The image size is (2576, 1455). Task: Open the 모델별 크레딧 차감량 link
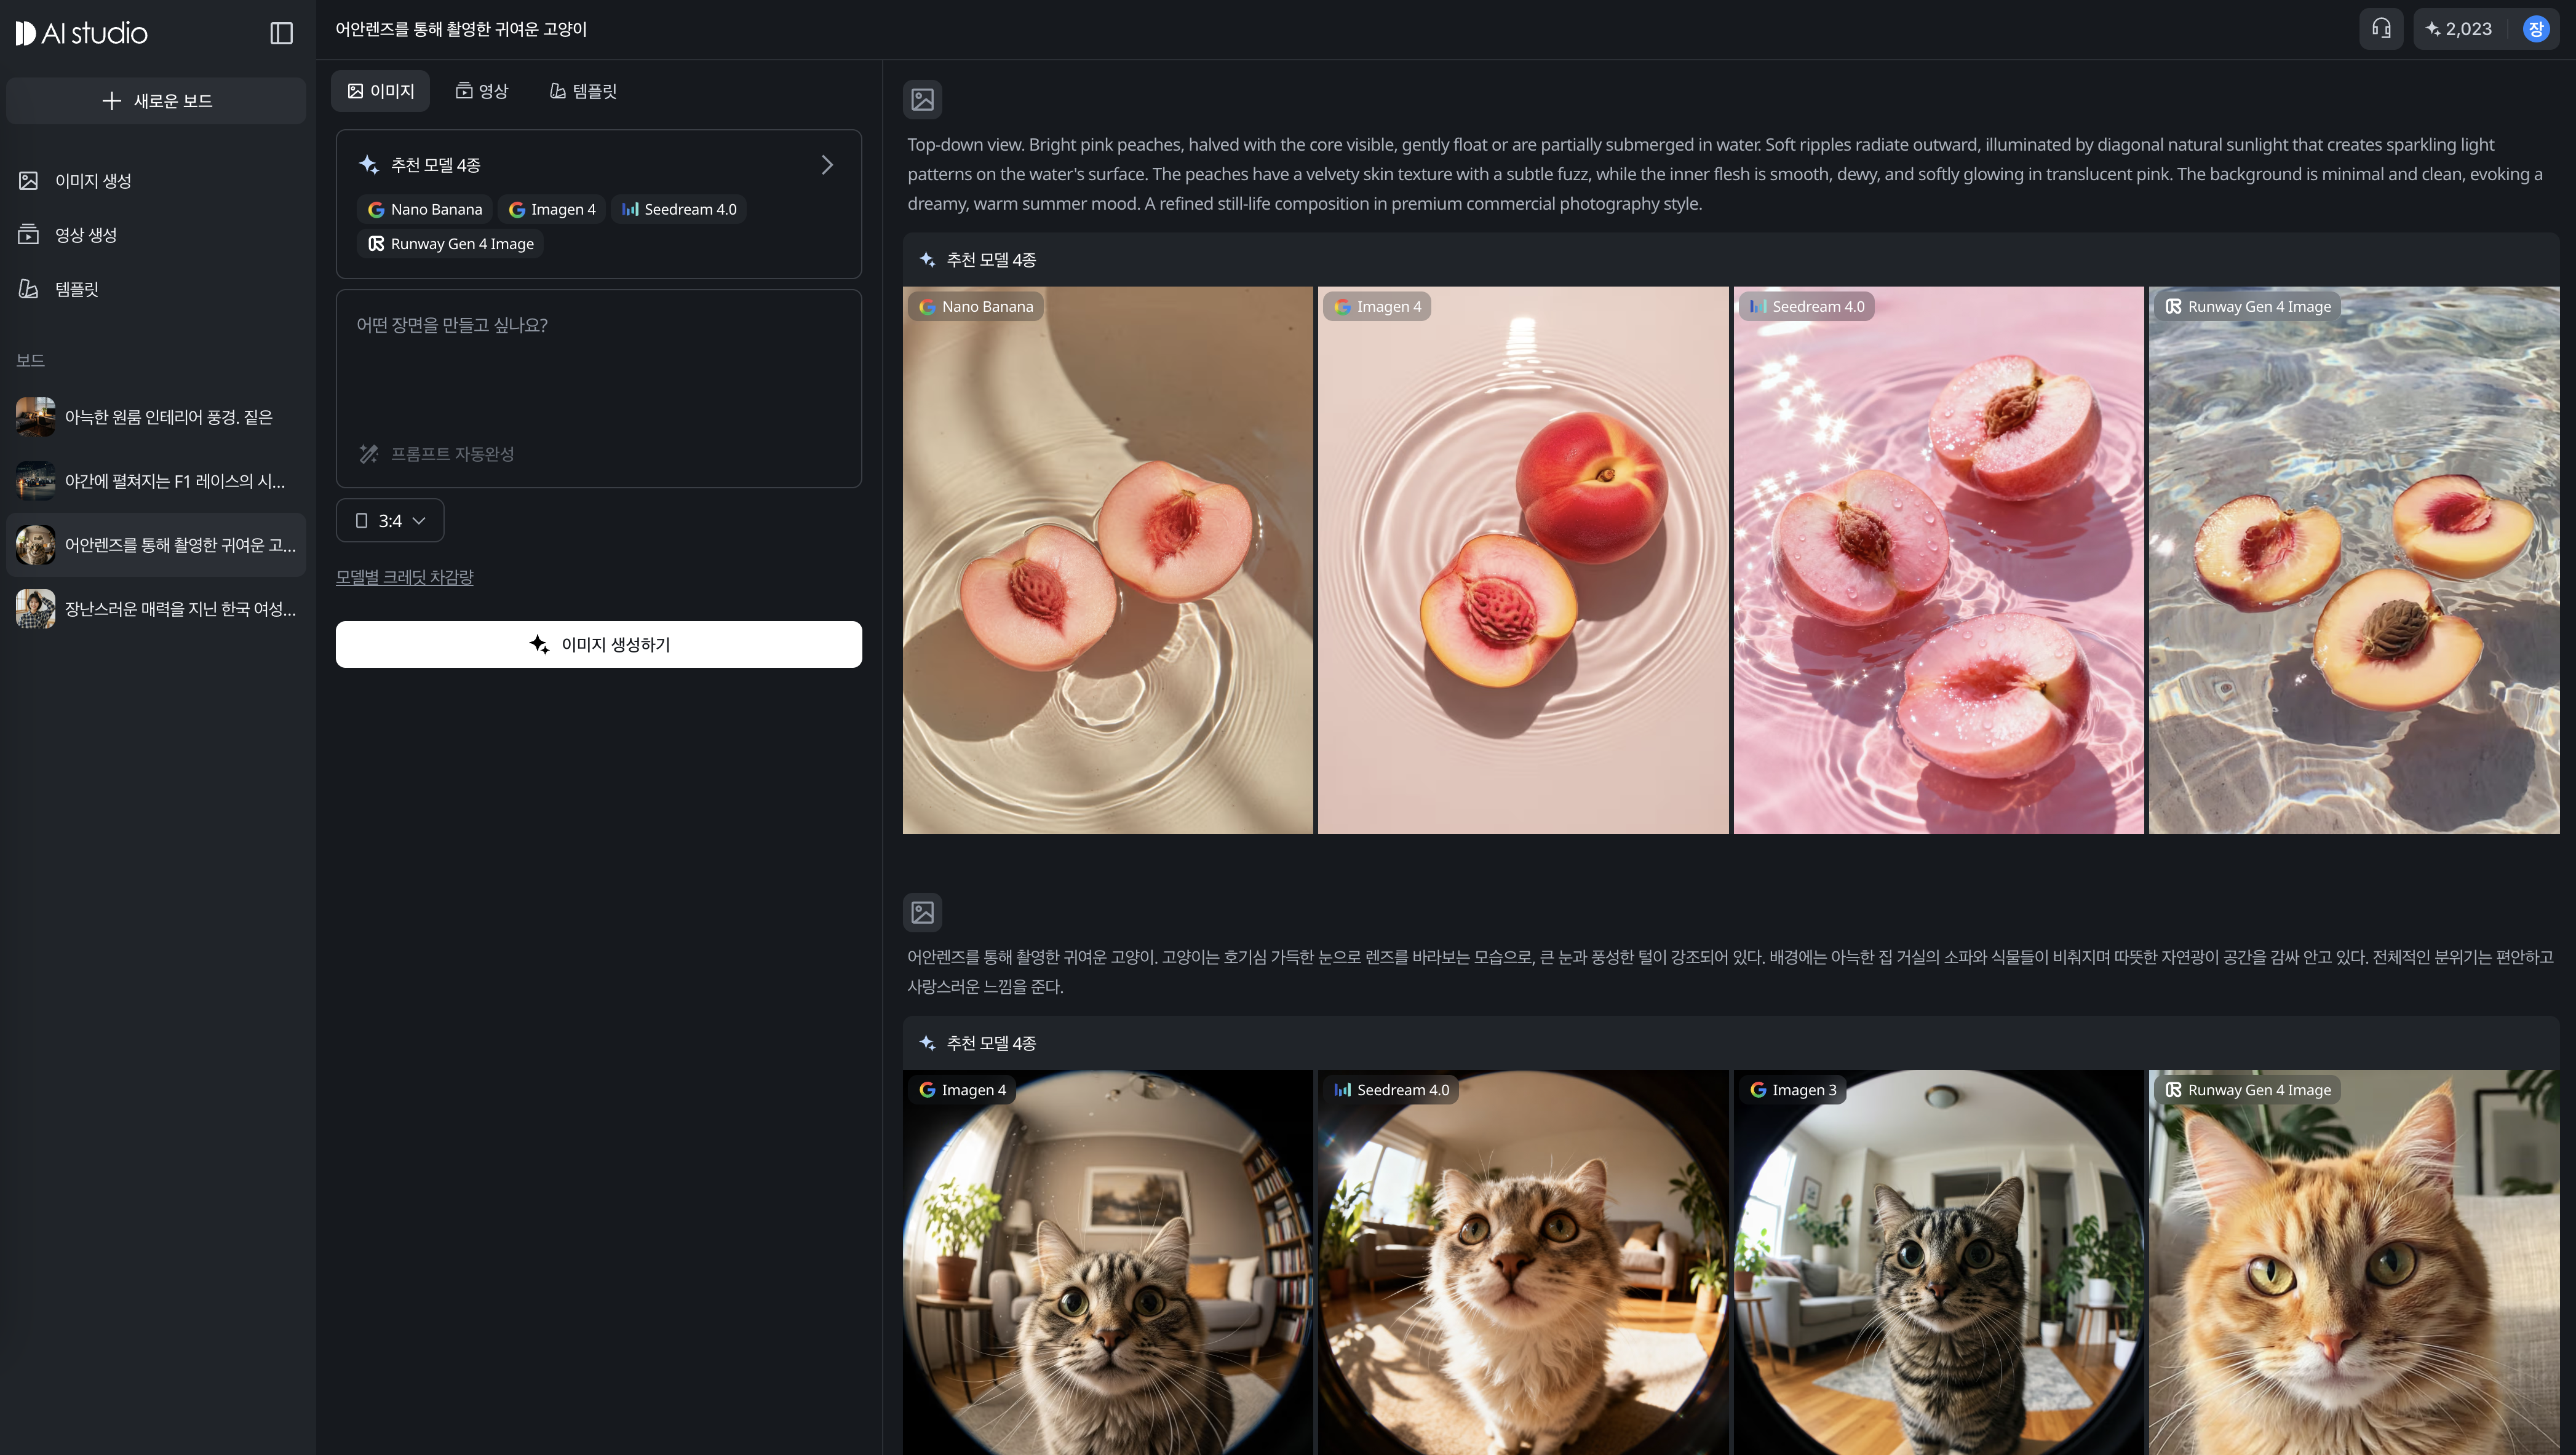(404, 577)
